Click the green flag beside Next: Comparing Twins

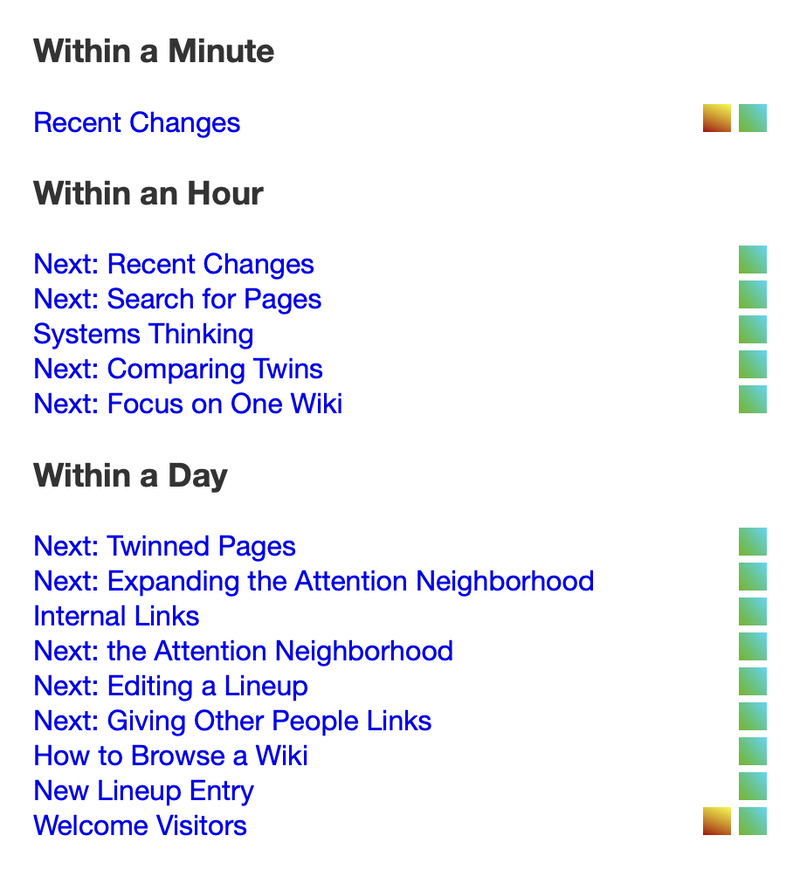[x=753, y=364]
